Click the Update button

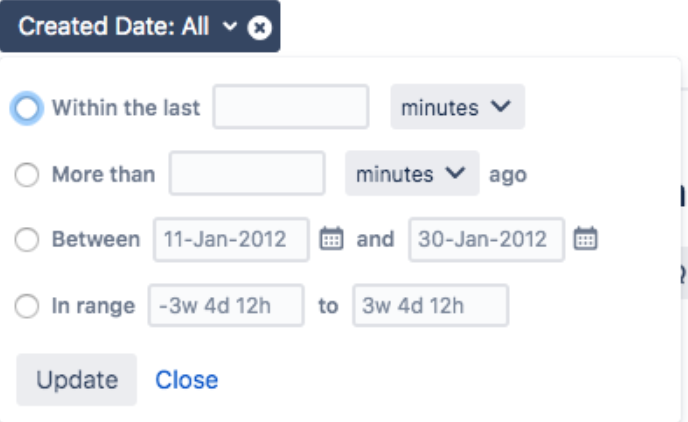77,379
